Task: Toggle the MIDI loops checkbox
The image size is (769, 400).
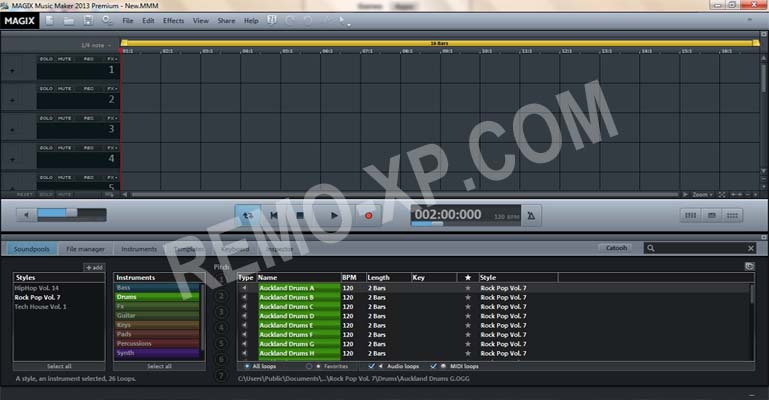Action: [x=433, y=366]
